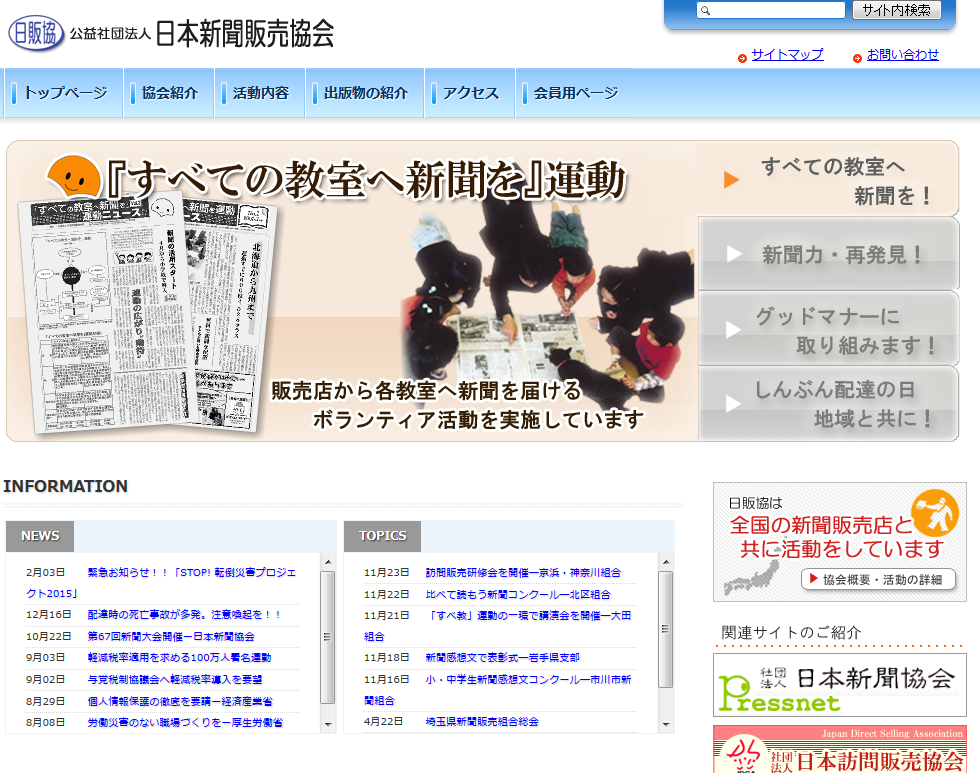Open the 日本訪問販売協会 banner
The height and width of the screenshot is (773, 980).
pyautogui.click(x=839, y=749)
